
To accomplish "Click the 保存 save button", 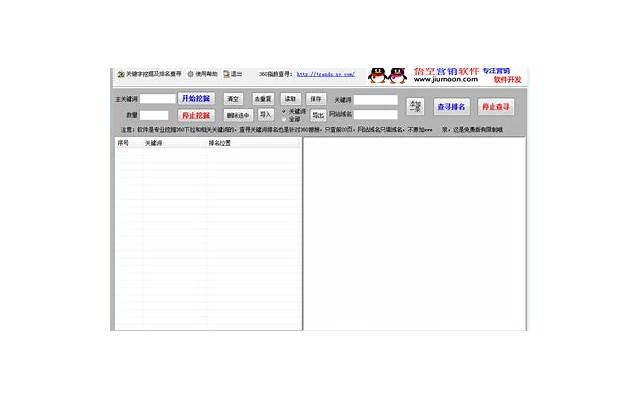I will [316, 99].
